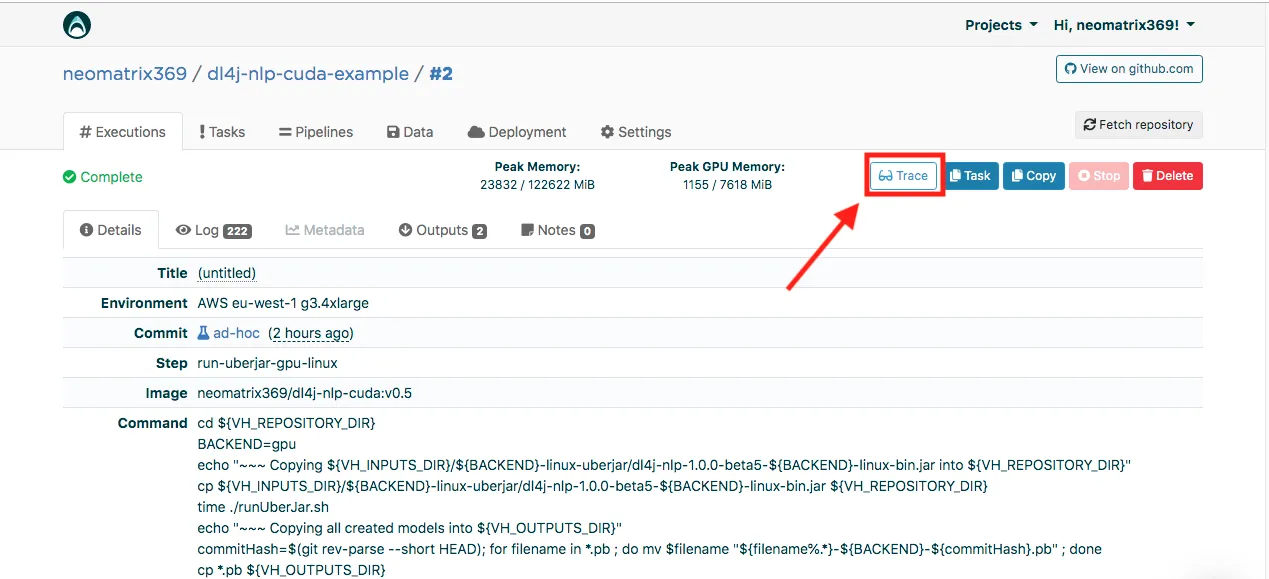The image size is (1269, 579).
Task: Click the (untitled) title value
Action: 227,273
